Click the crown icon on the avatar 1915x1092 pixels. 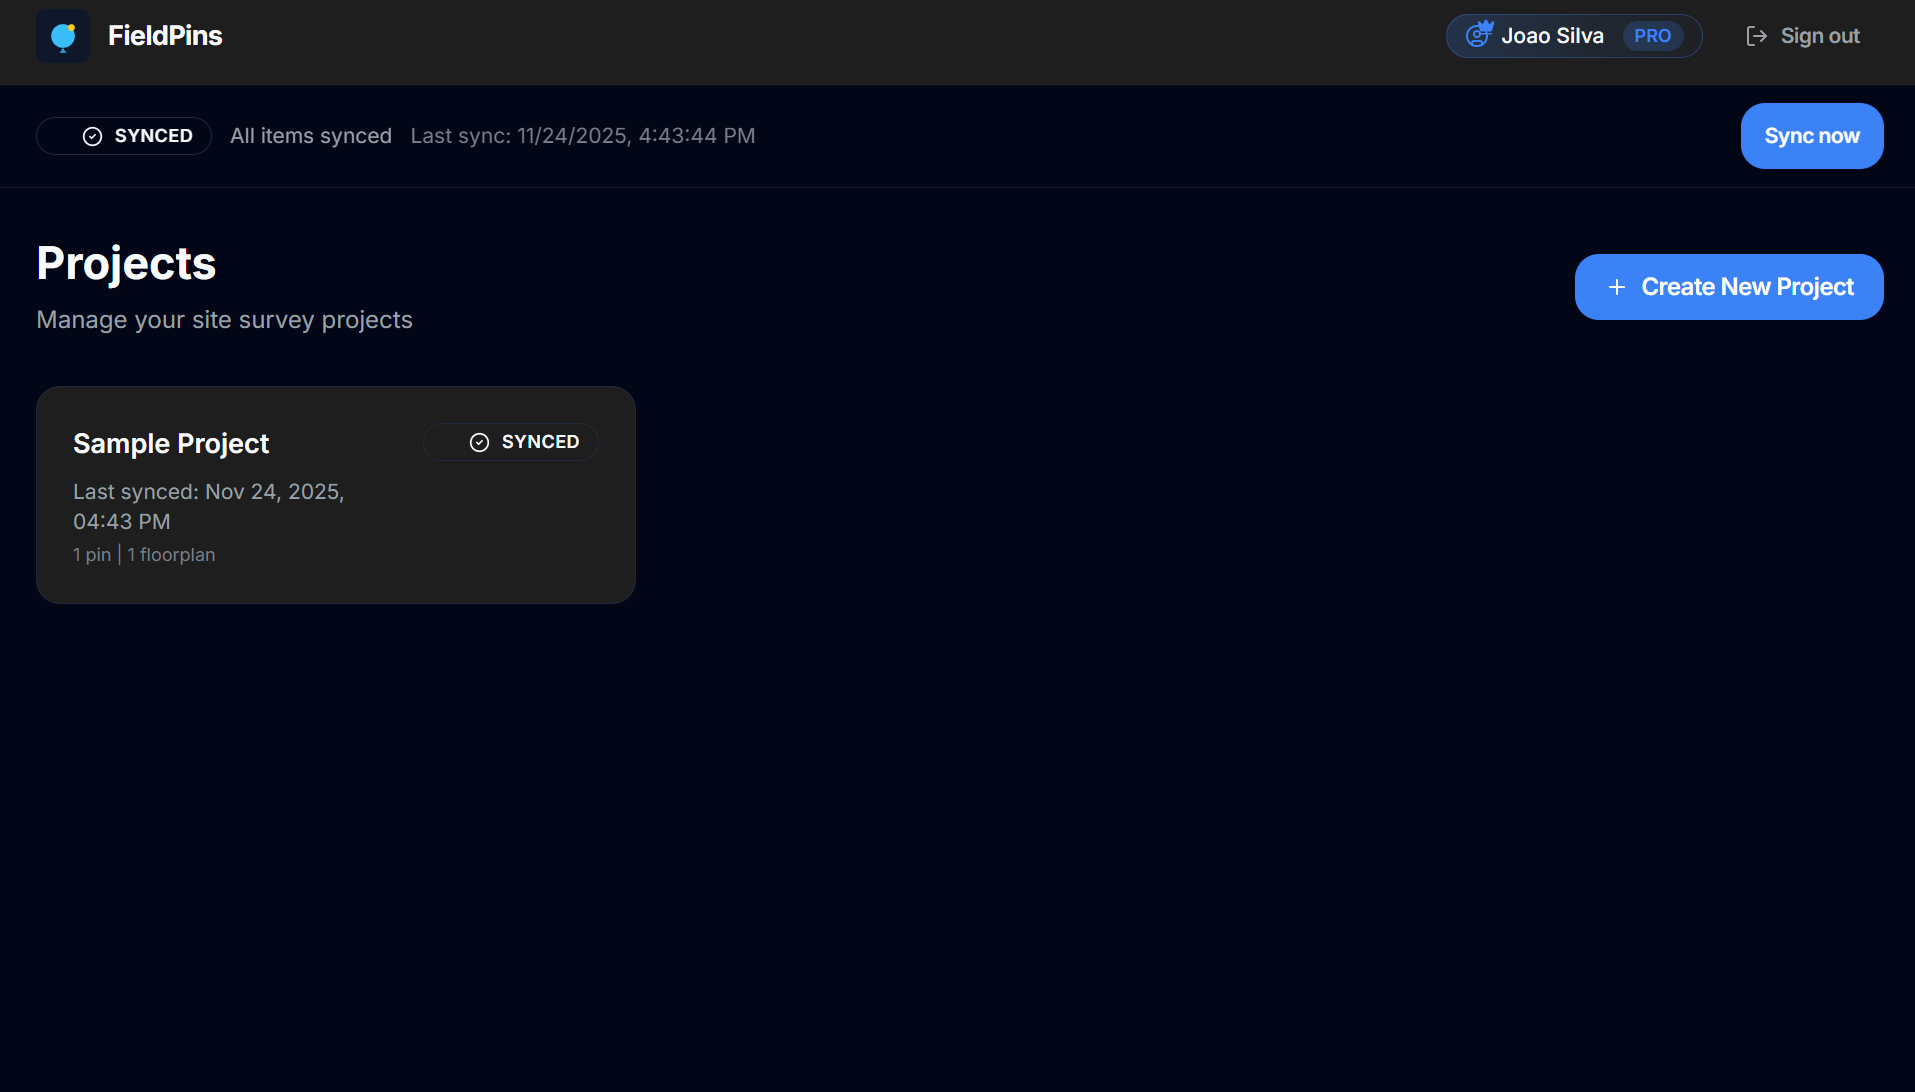[x=1484, y=27]
